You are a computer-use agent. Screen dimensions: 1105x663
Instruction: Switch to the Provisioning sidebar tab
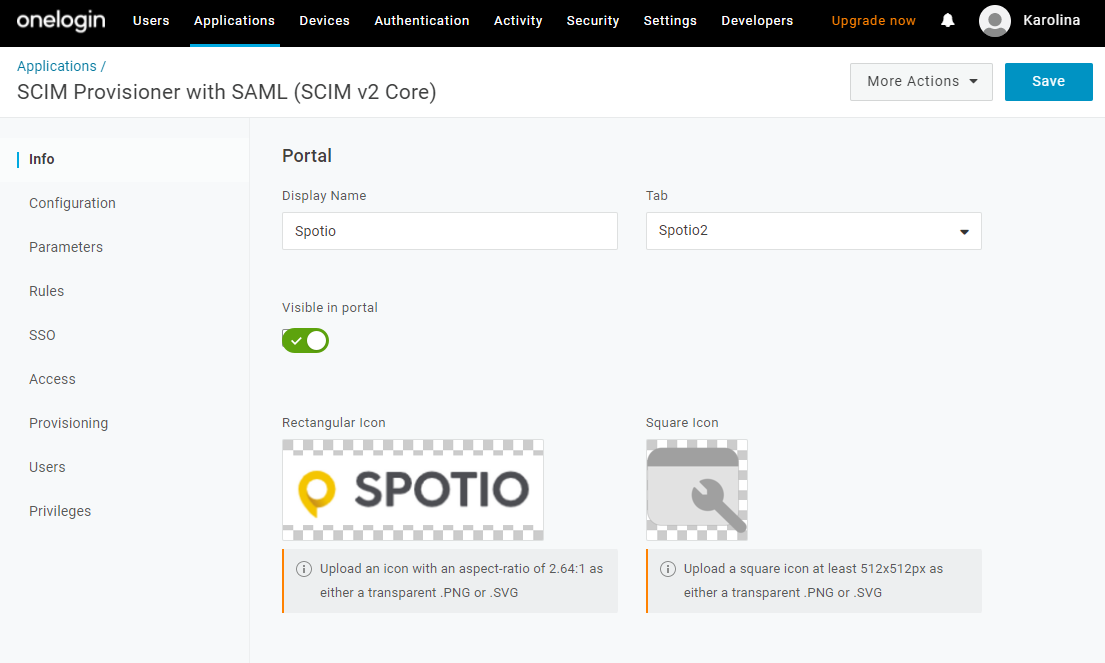point(68,423)
